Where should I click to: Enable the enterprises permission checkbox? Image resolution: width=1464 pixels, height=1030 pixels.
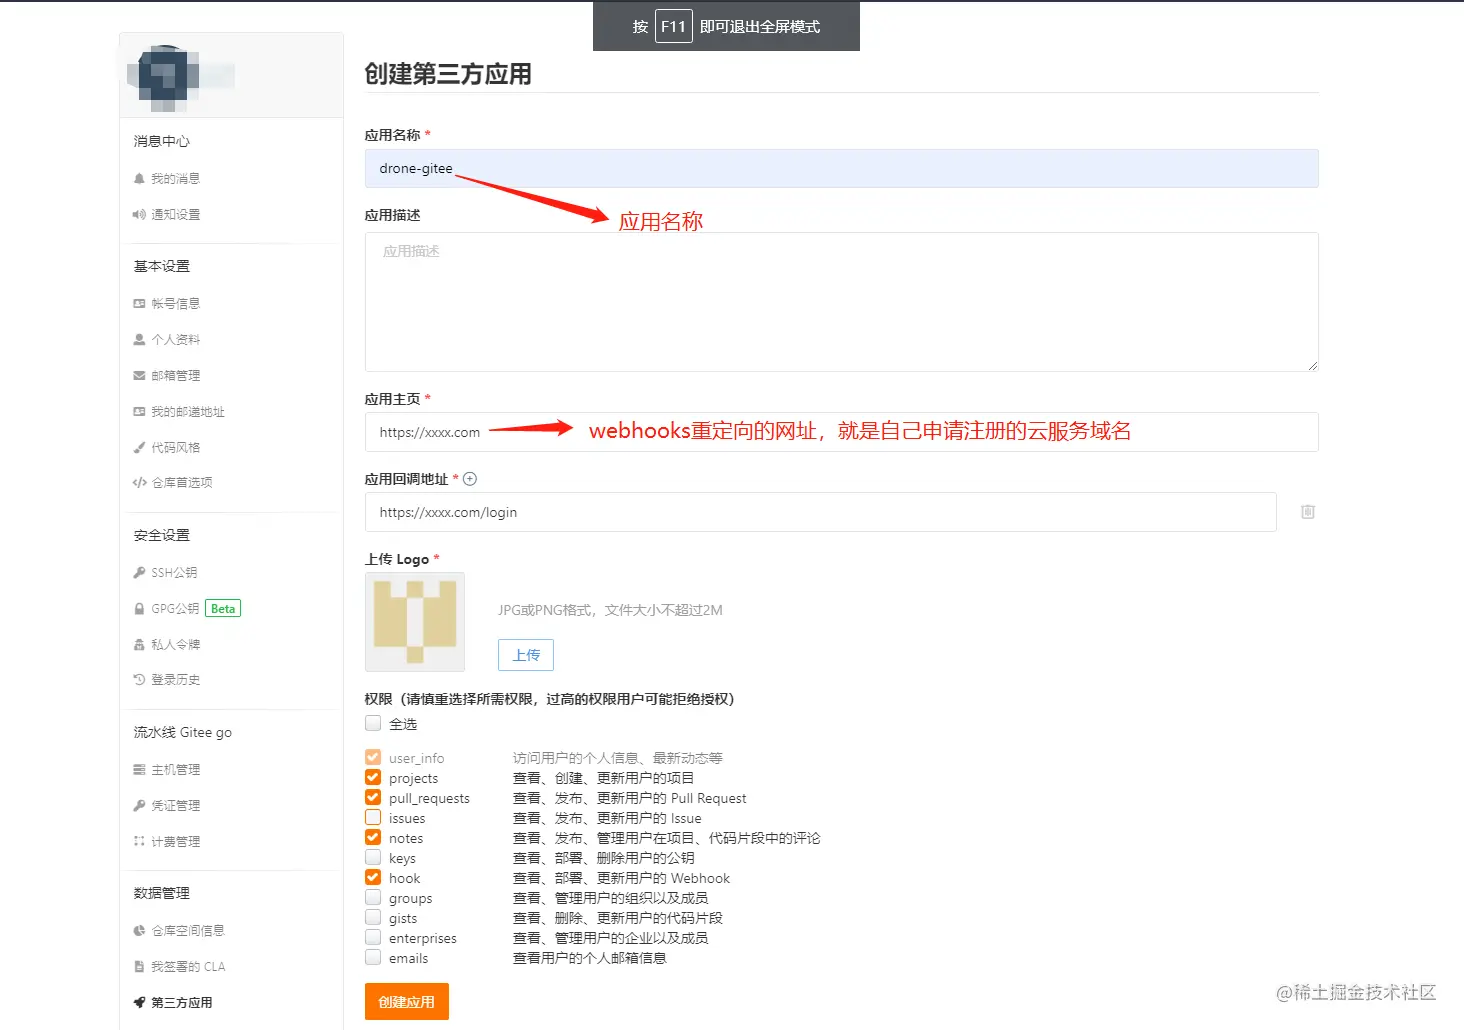click(x=373, y=938)
